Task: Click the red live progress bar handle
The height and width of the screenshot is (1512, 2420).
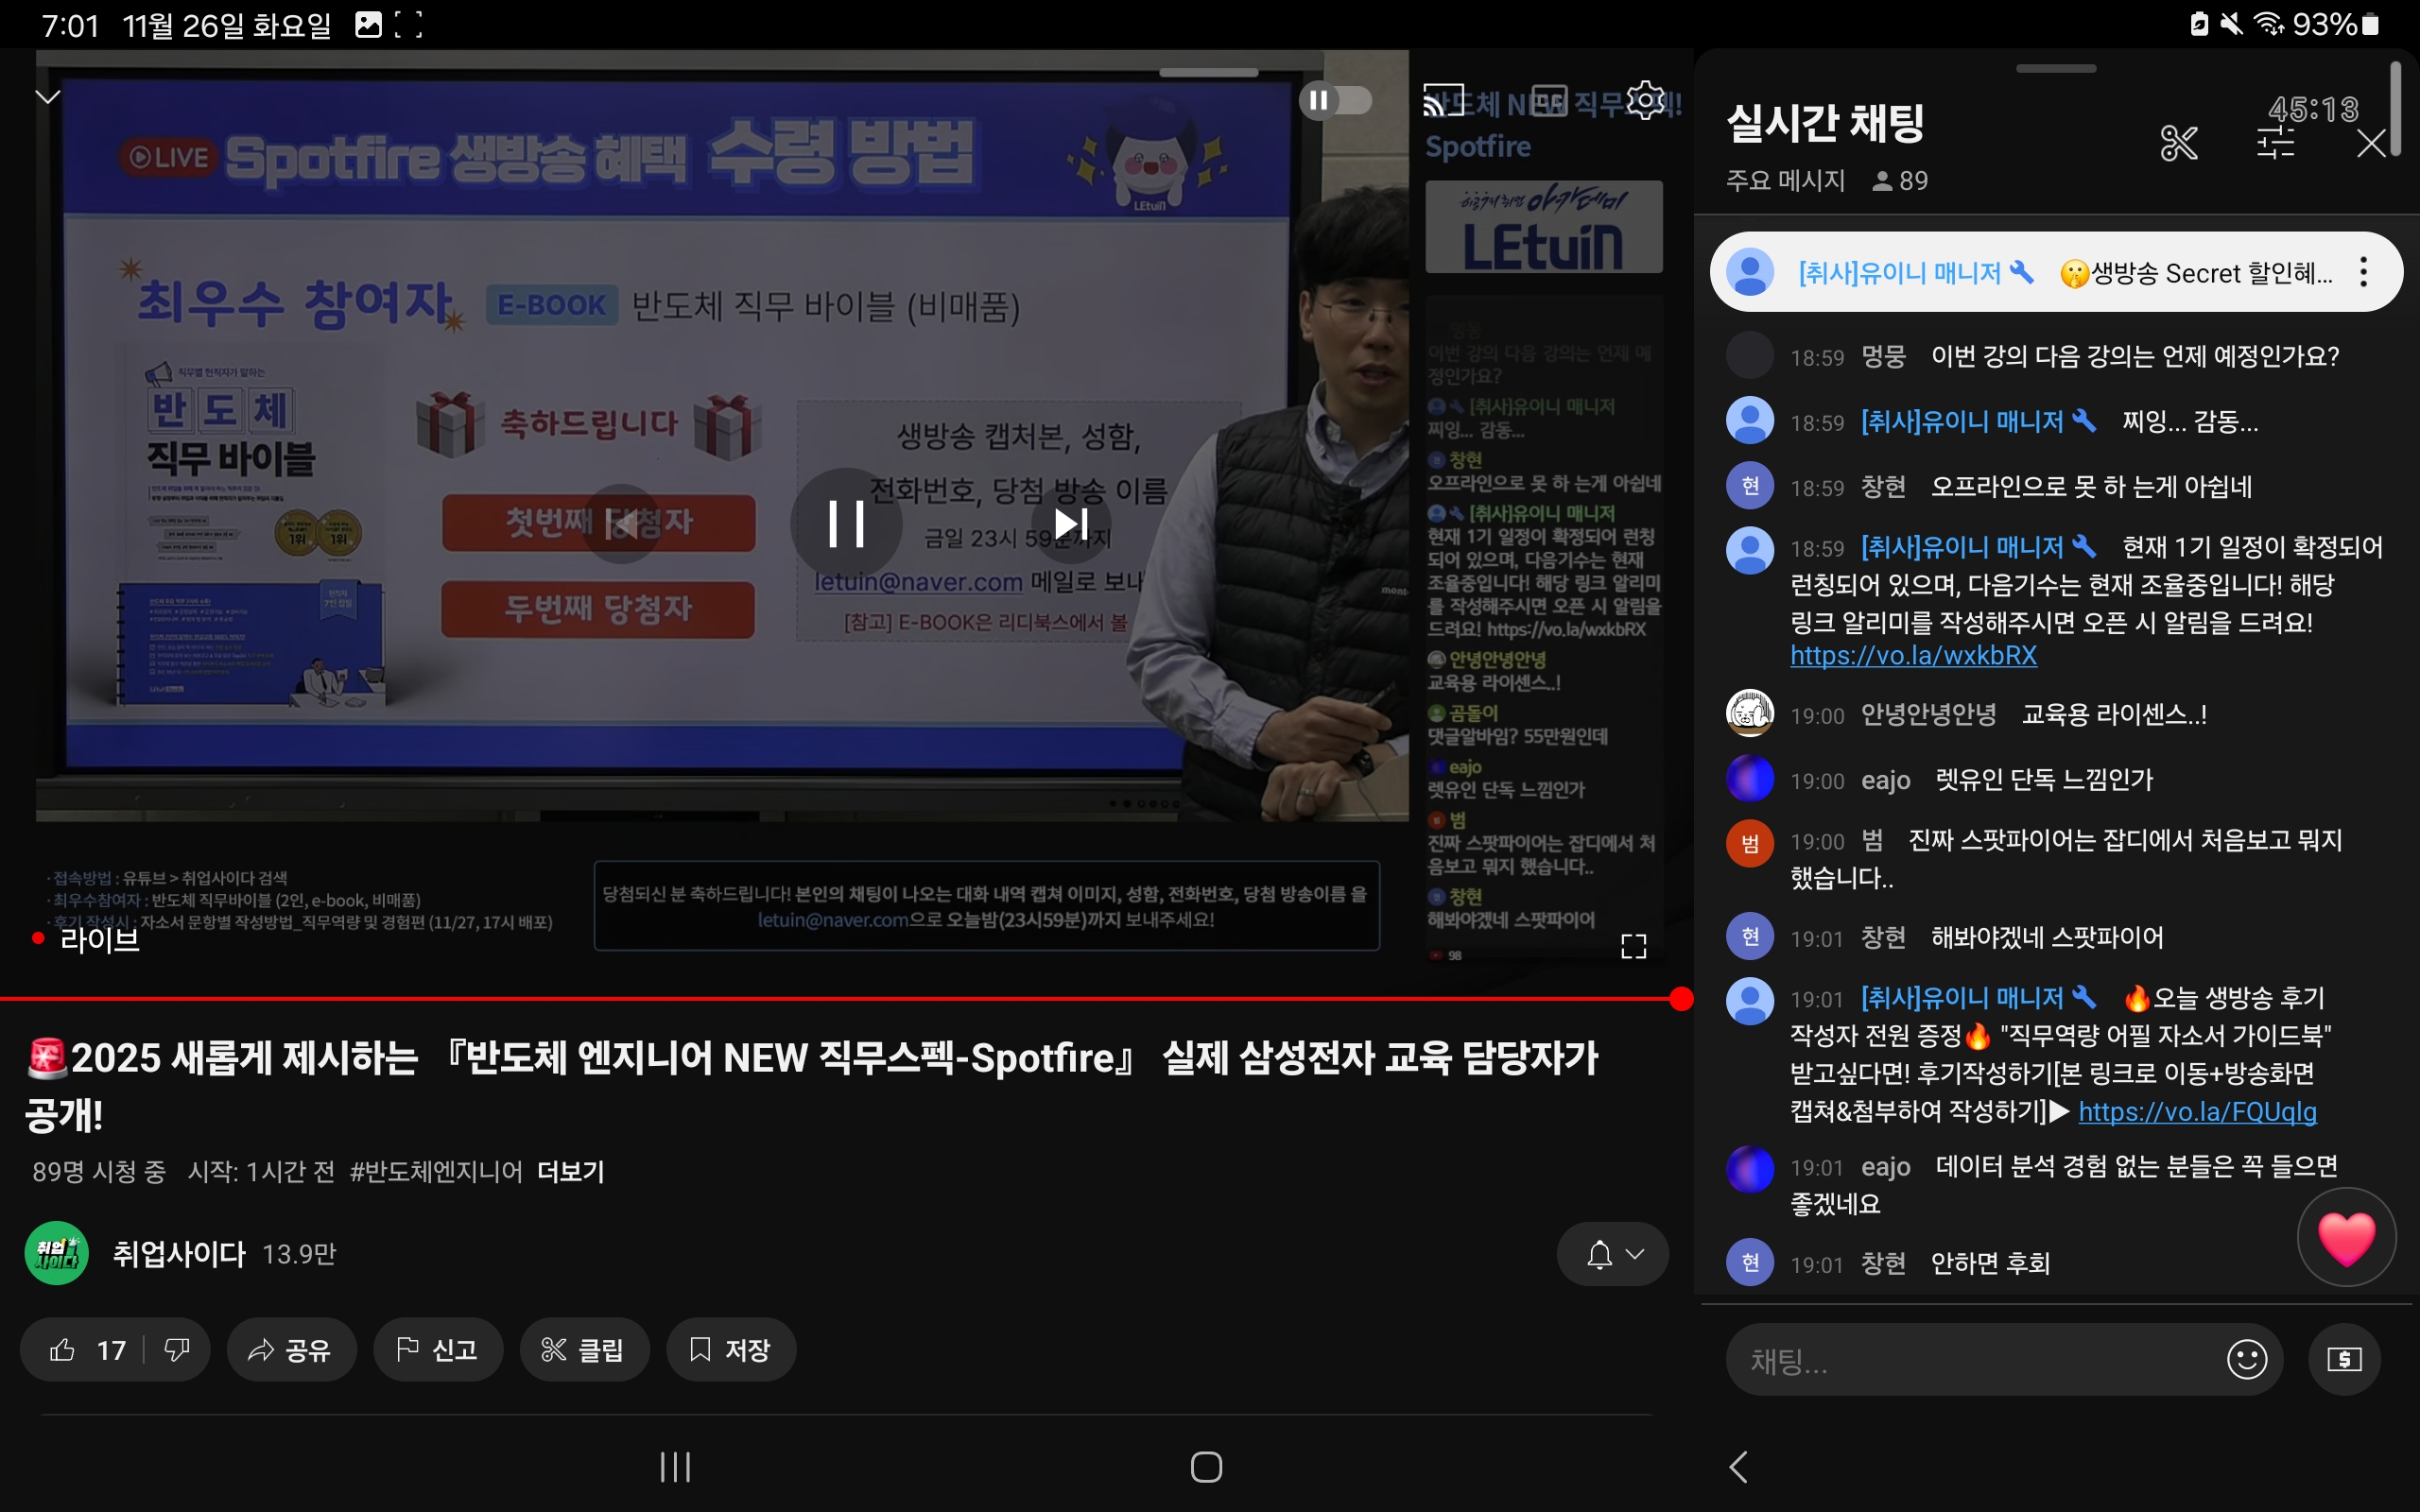Action: coord(1681,998)
